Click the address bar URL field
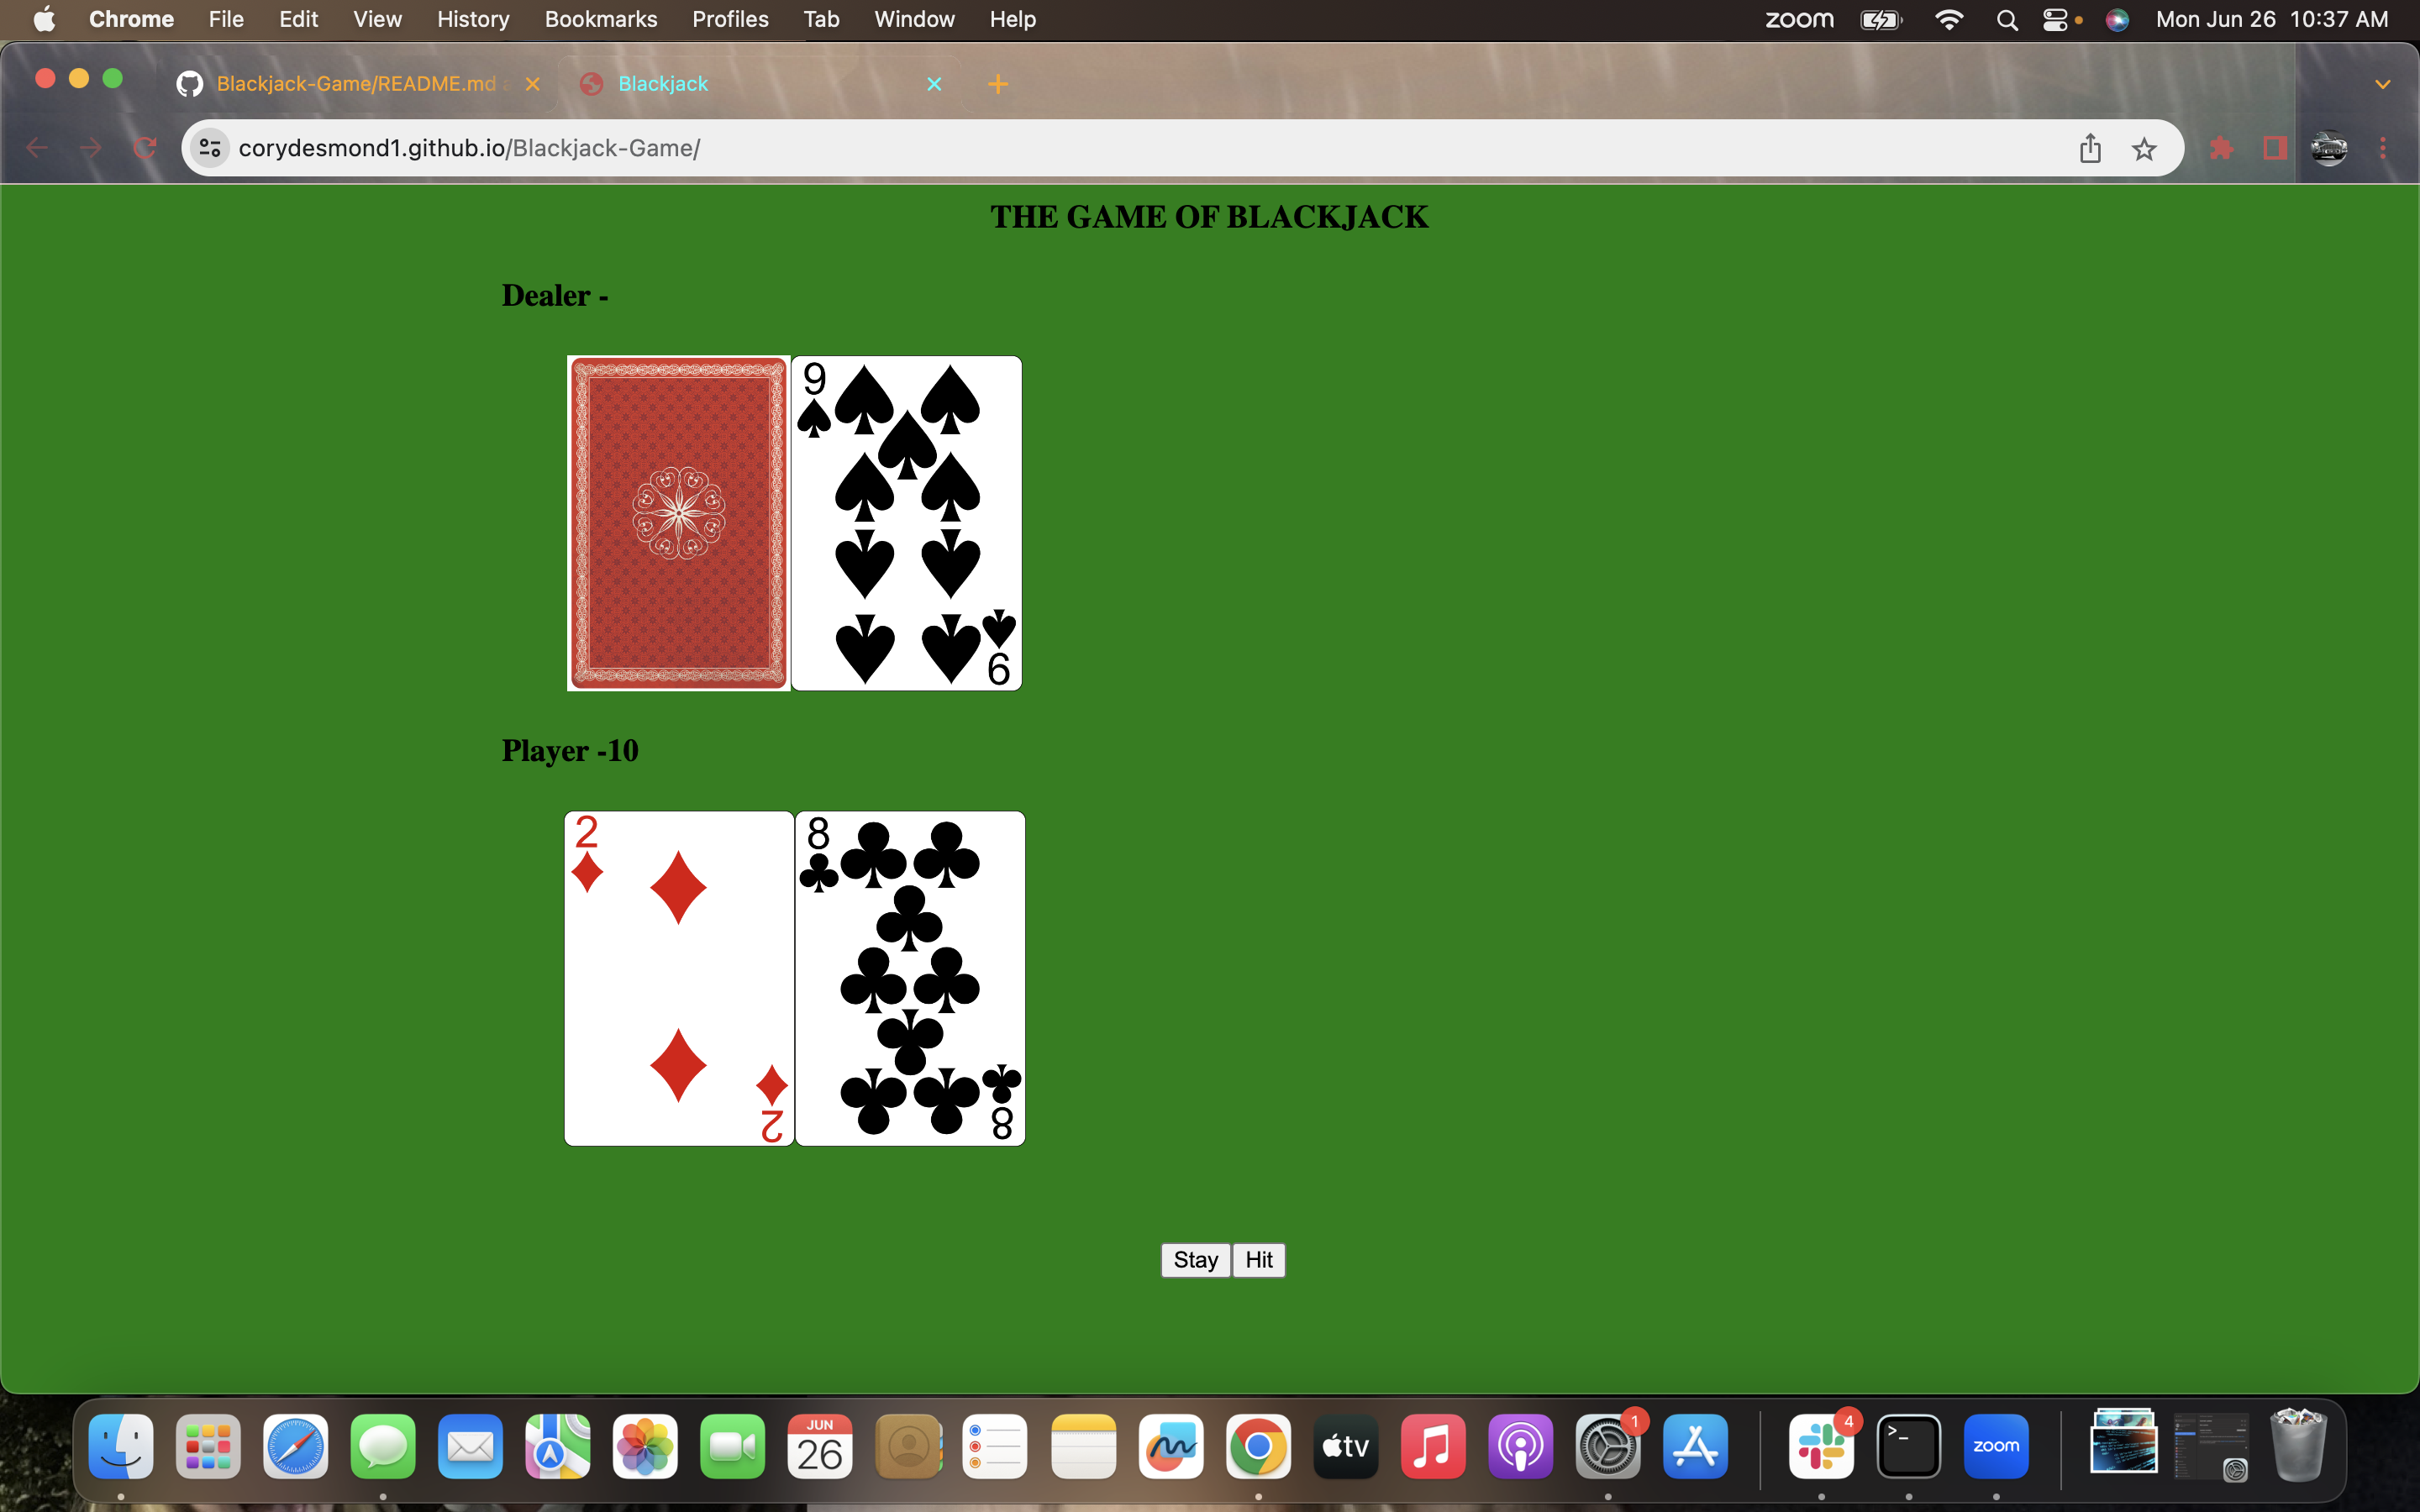The image size is (2420, 1512). 700,147
